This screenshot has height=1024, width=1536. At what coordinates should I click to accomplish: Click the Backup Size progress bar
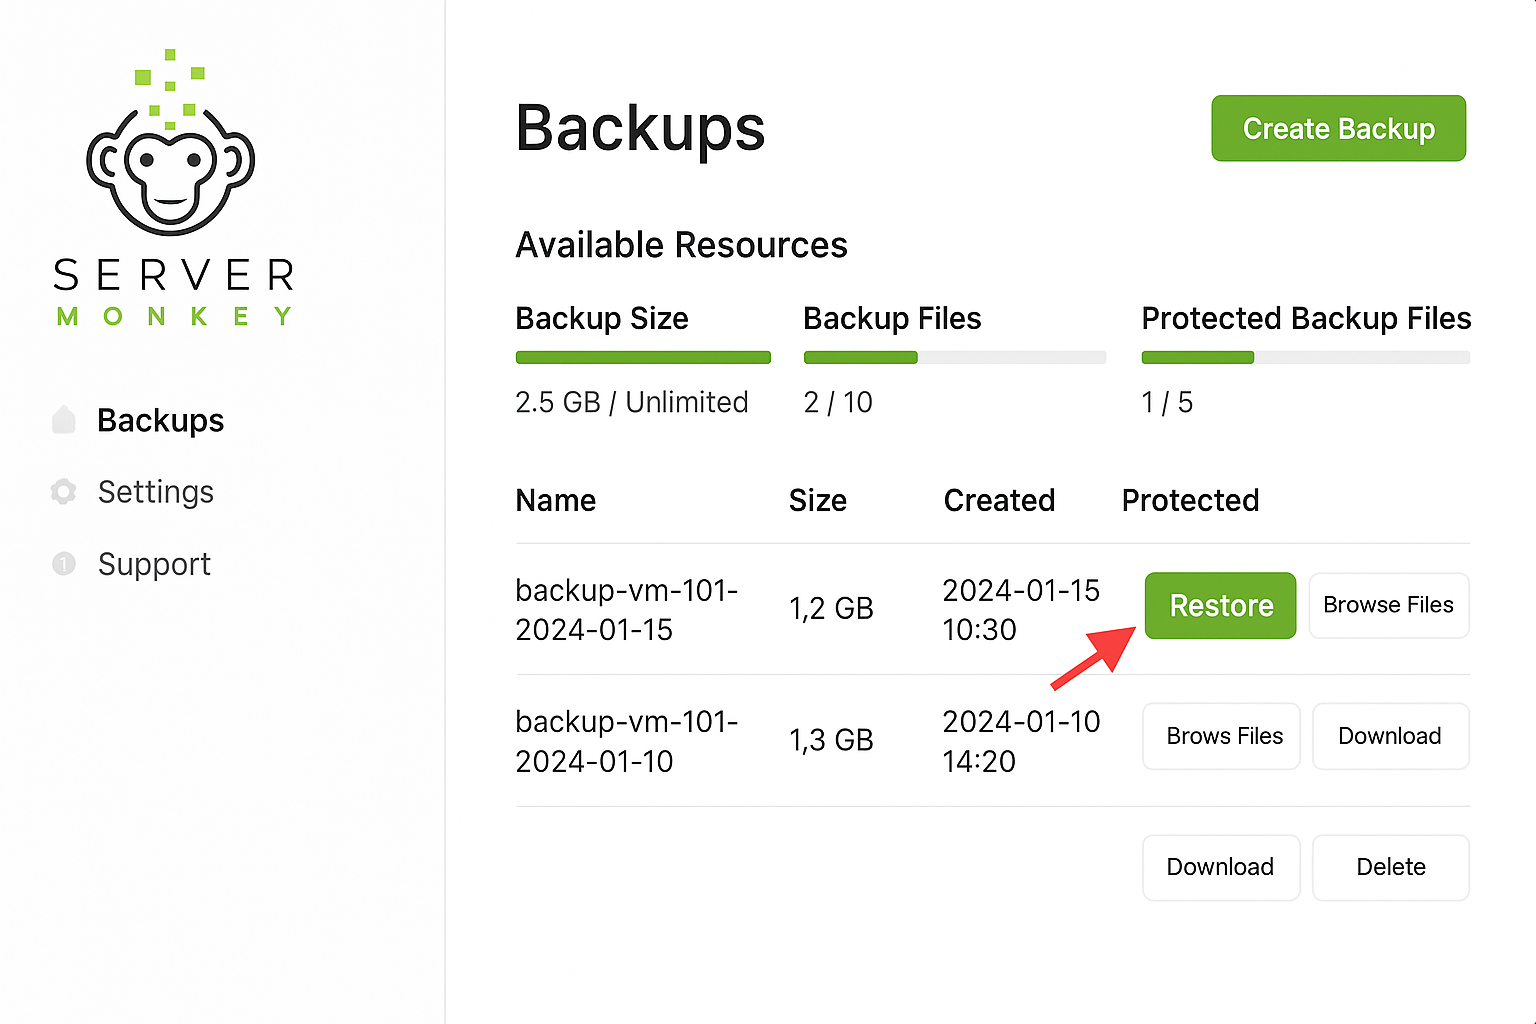point(643,357)
